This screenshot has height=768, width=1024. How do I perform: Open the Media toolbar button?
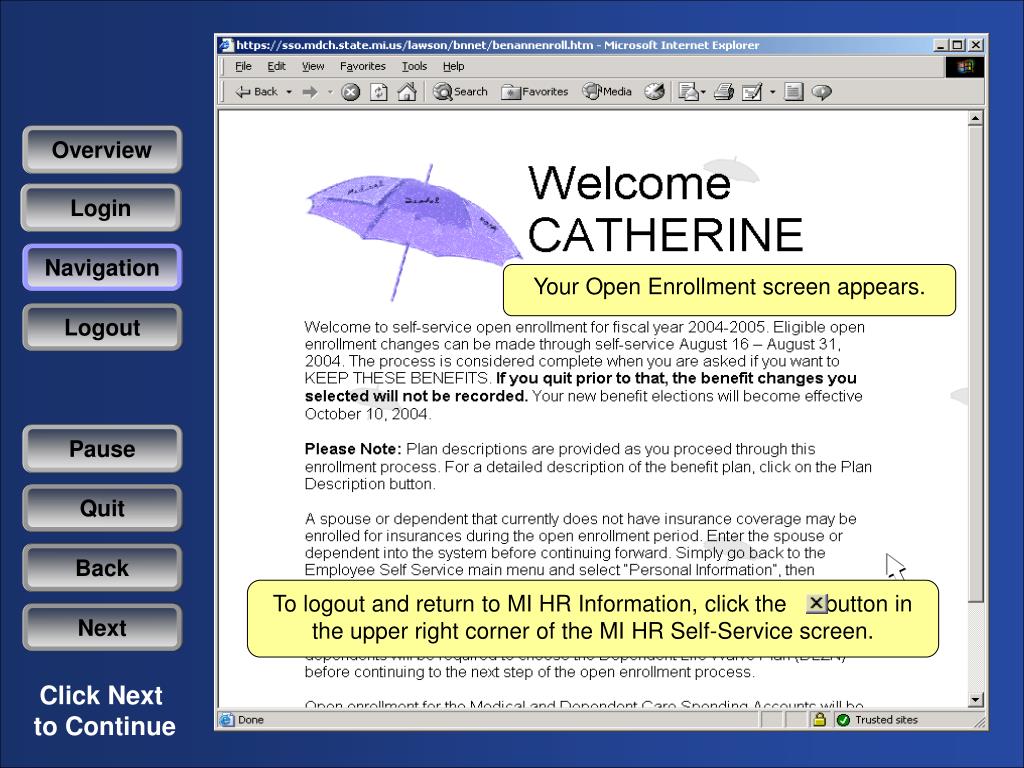(607, 92)
